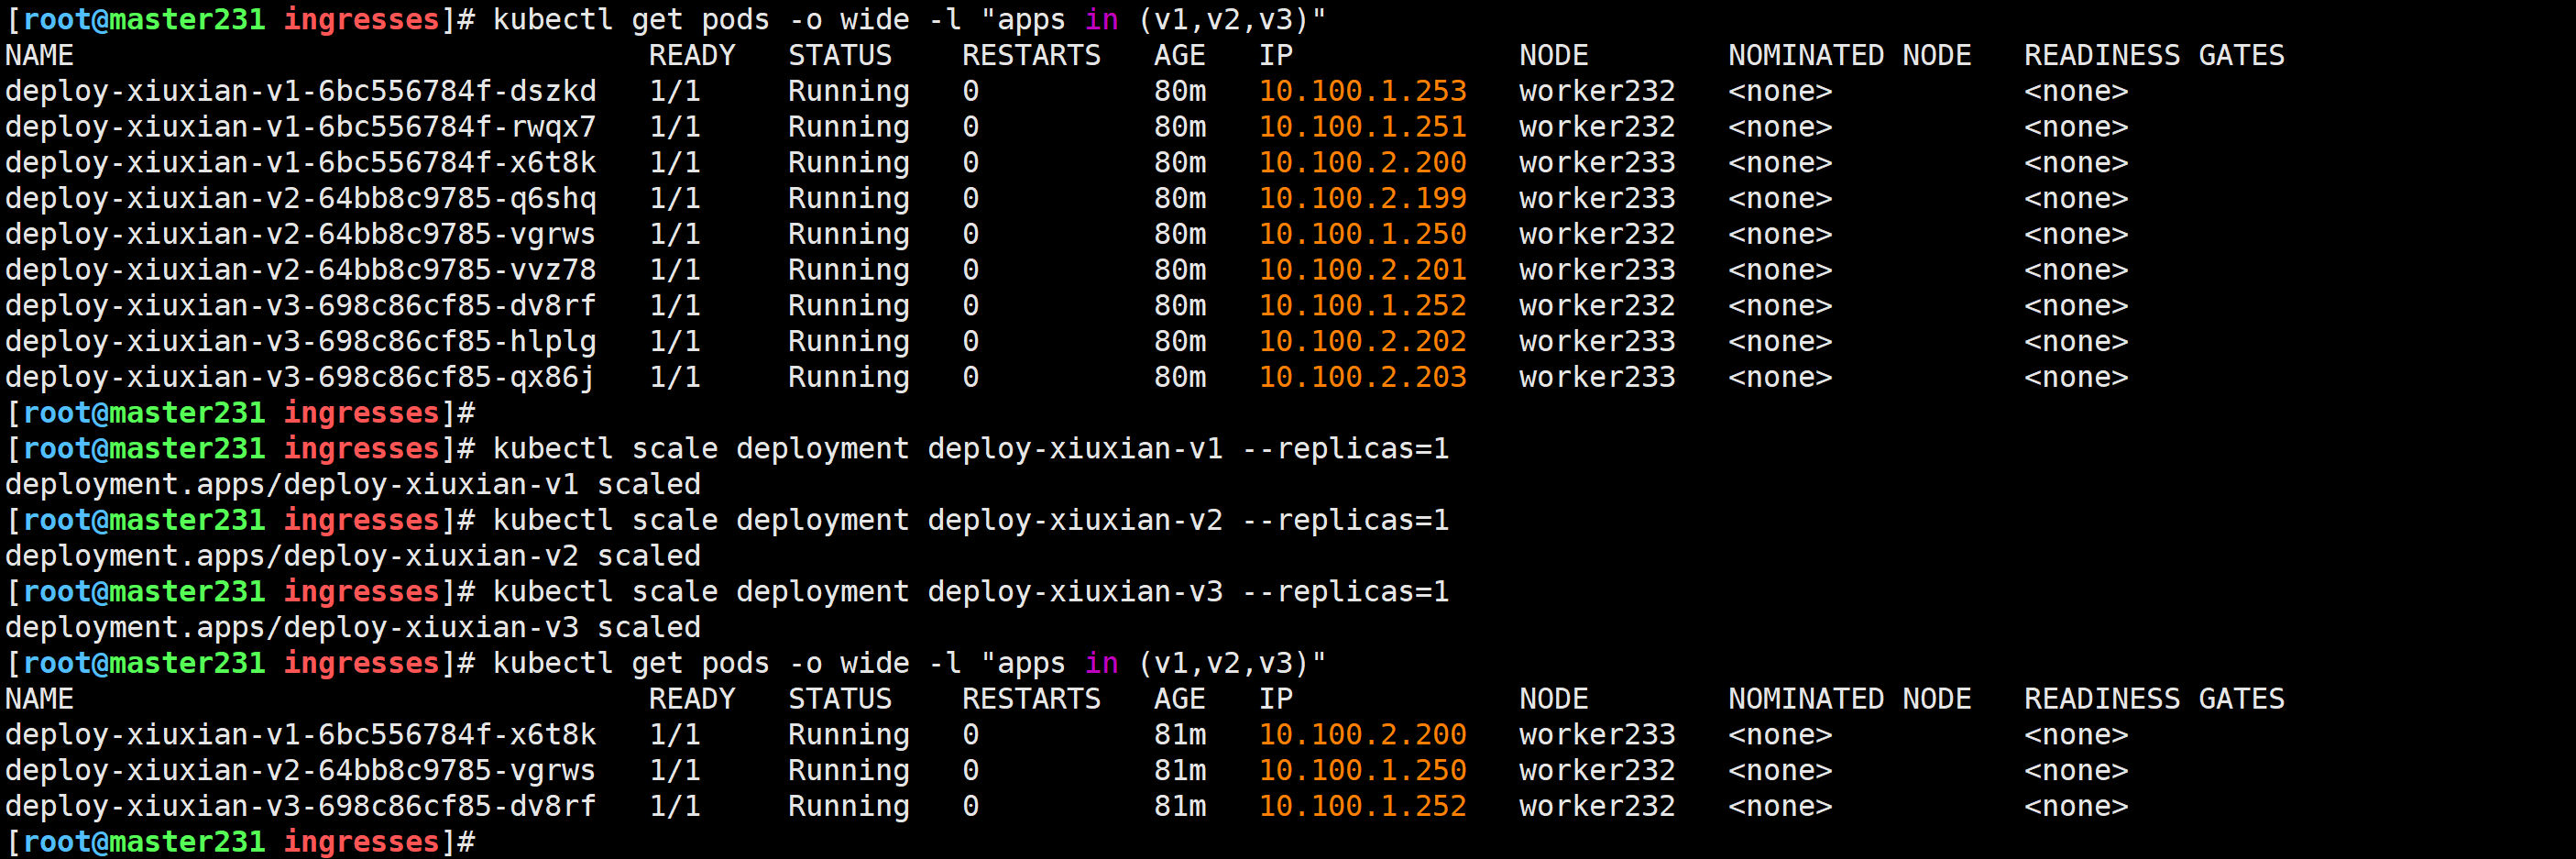2576x859 pixels.
Task: Click IP address 10.100.2.201
Action: coord(1362,270)
